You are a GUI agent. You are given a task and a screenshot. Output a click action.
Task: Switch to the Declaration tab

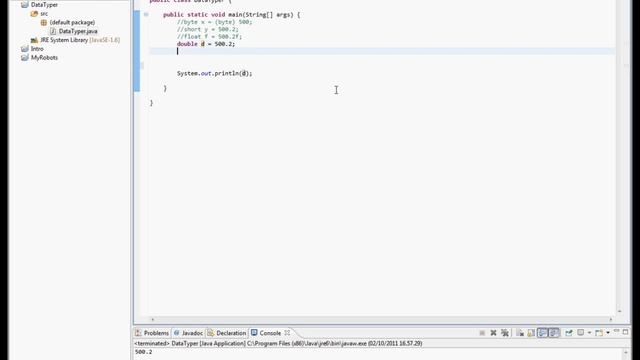227,333
